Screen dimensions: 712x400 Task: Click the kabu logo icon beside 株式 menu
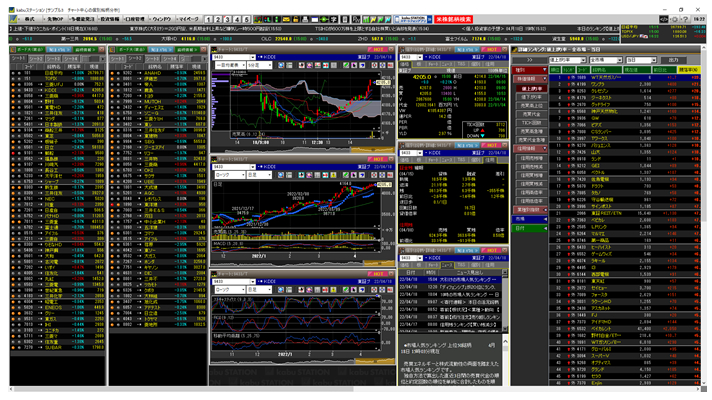13,19
